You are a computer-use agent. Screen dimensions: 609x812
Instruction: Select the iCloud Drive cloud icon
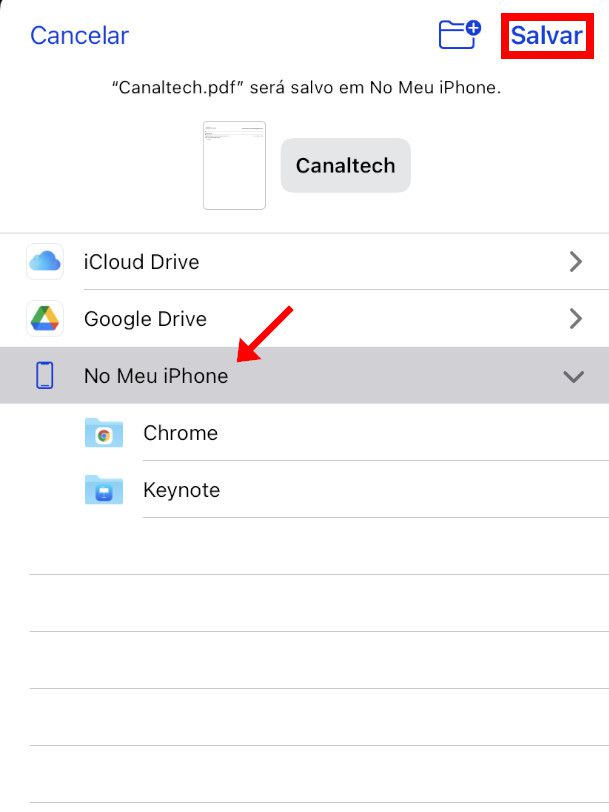pos(45,262)
